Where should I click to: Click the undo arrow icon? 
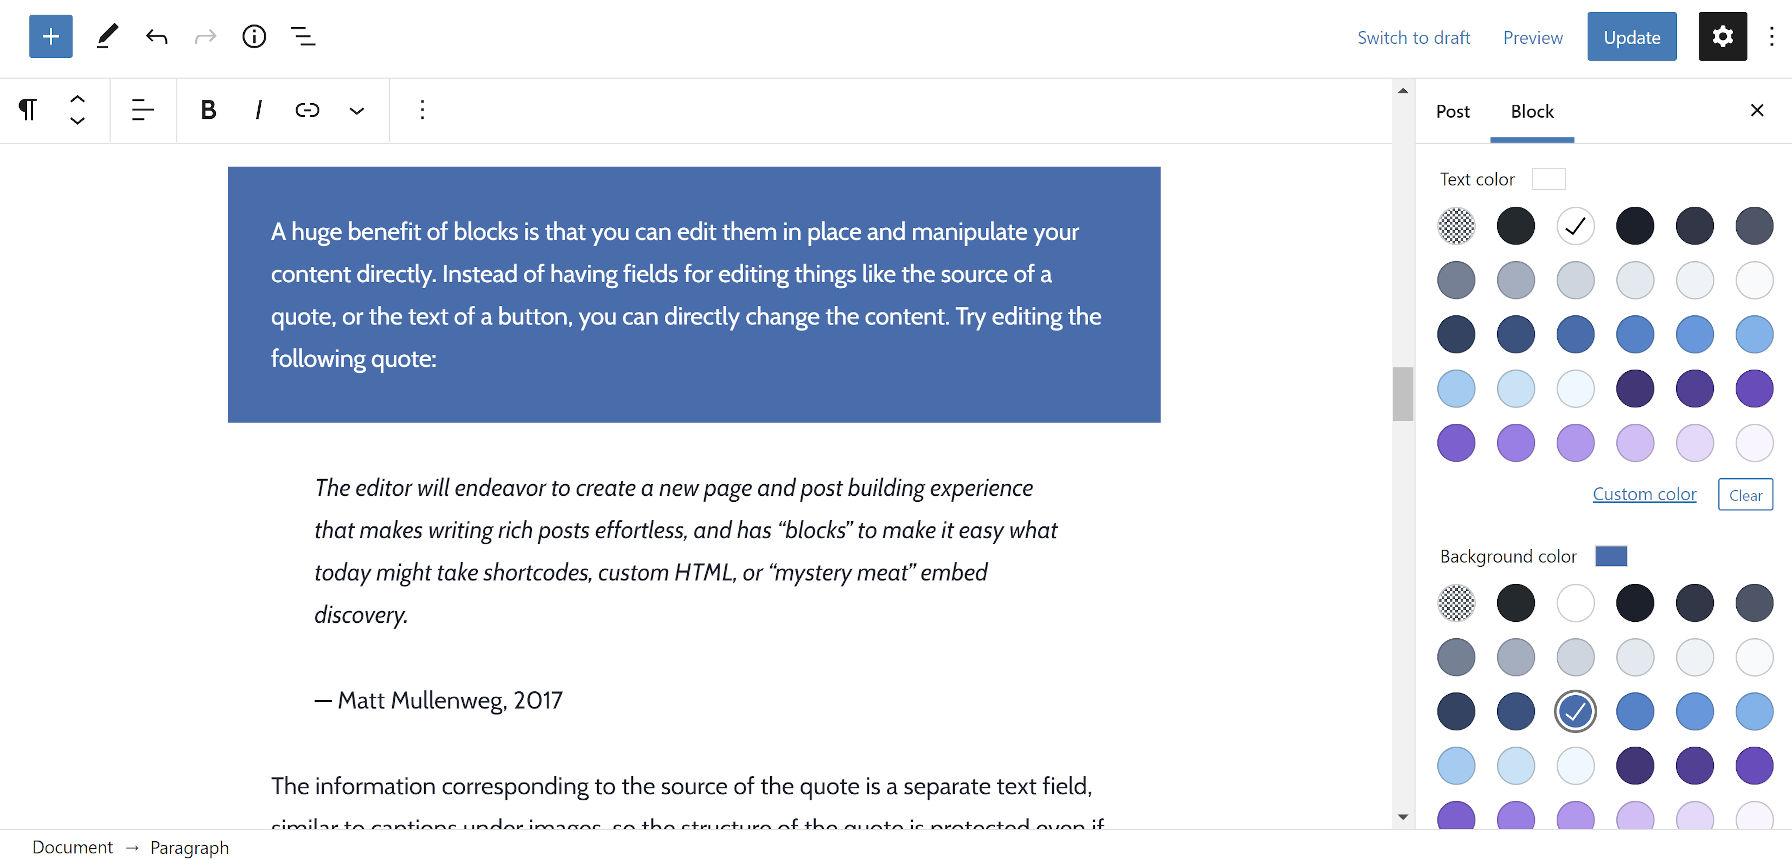pos(157,37)
